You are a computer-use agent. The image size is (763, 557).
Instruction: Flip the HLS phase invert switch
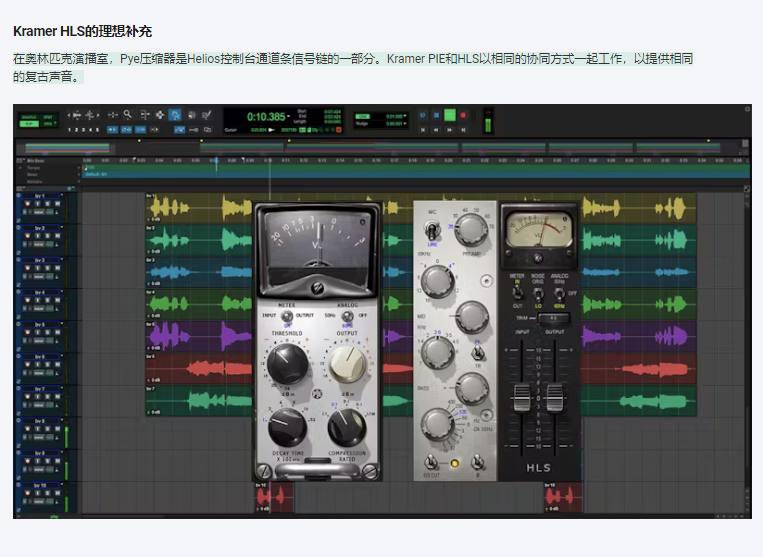tap(478, 462)
